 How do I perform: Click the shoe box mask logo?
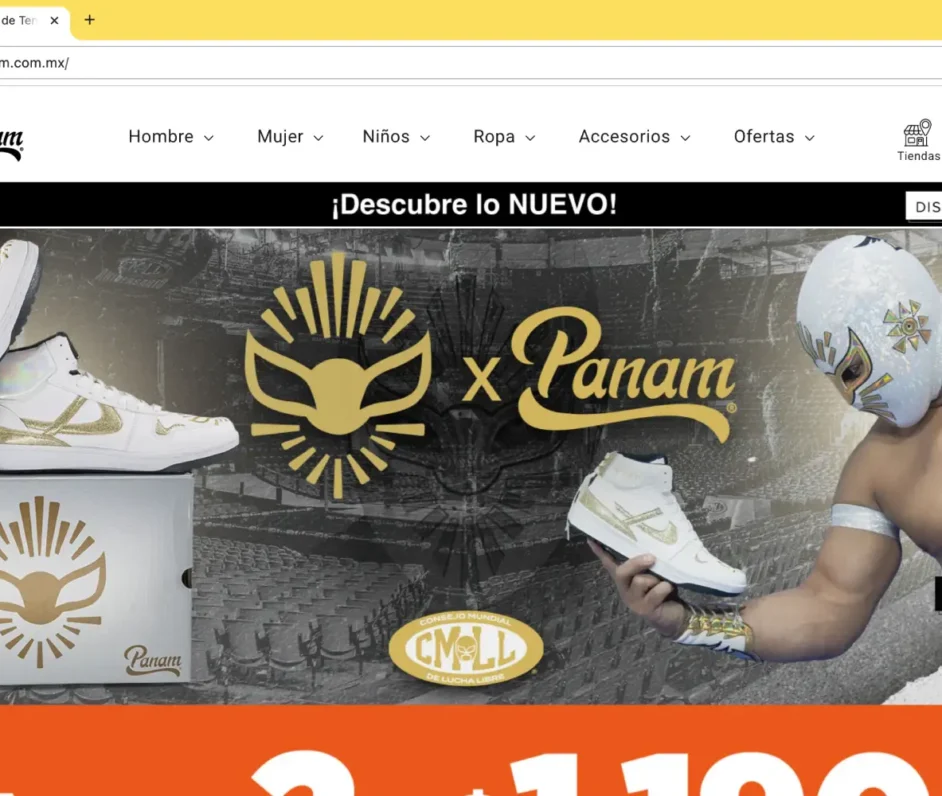[x=51, y=581]
